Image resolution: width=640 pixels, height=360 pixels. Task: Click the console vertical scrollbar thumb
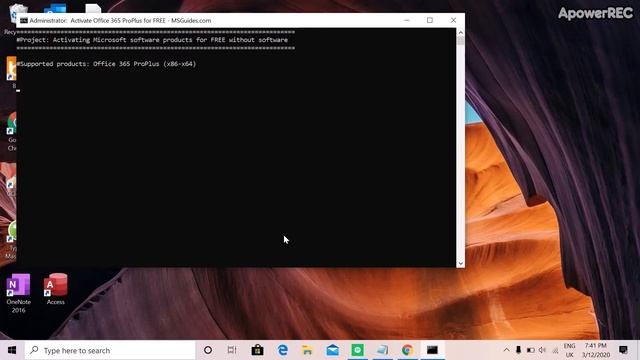tap(460, 40)
